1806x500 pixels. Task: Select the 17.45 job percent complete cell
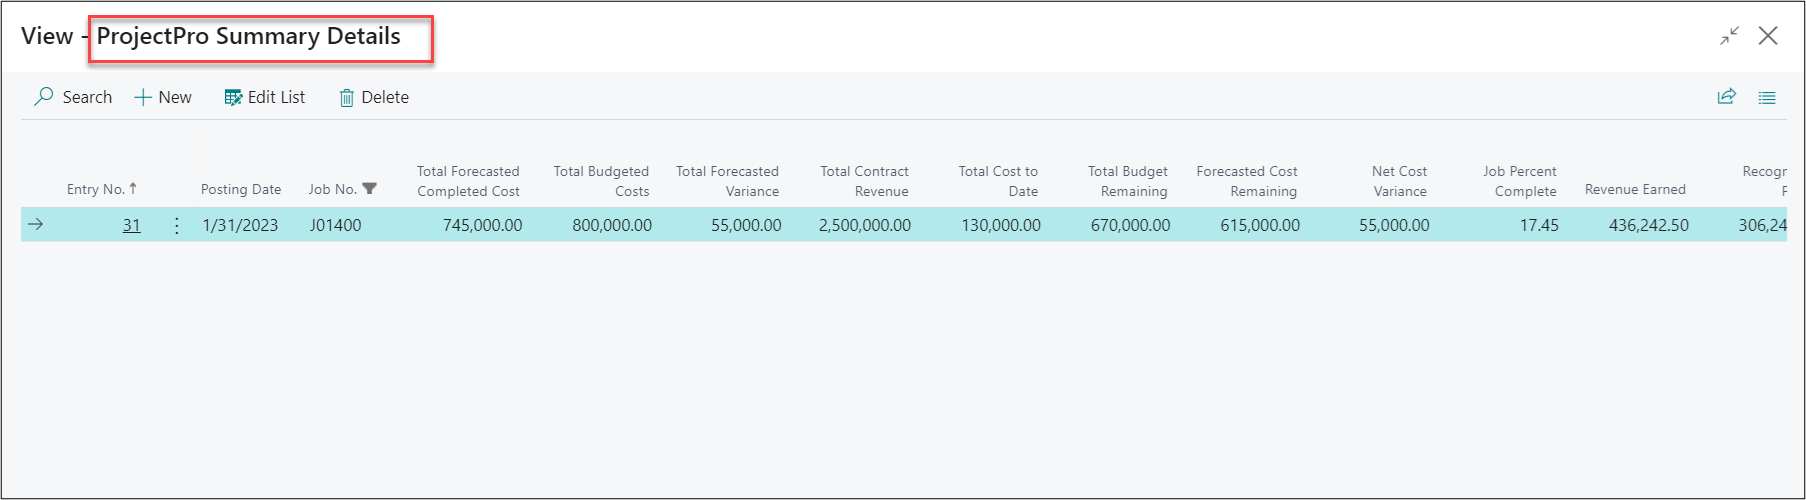point(1539,225)
